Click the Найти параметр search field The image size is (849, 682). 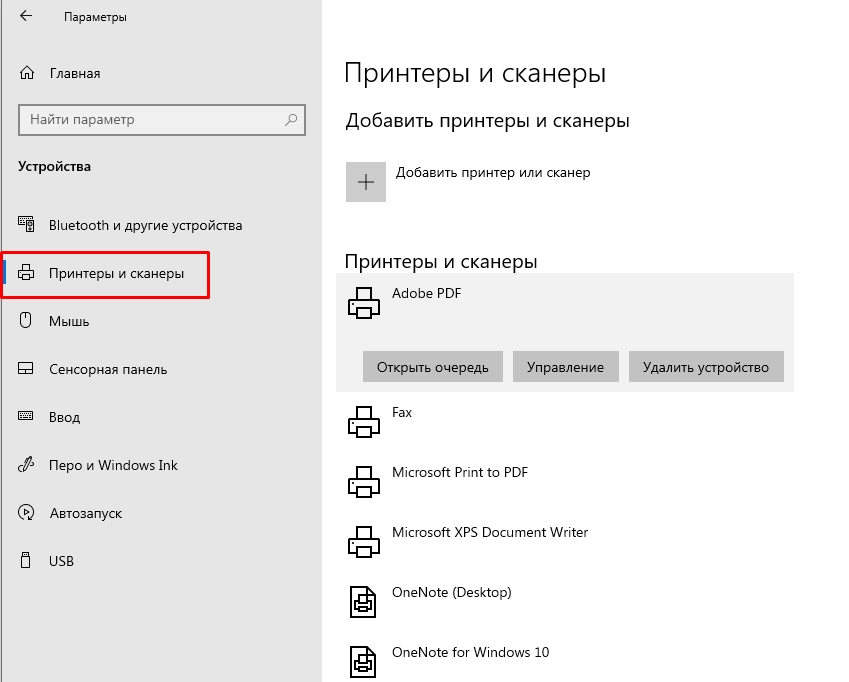tap(150, 120)
